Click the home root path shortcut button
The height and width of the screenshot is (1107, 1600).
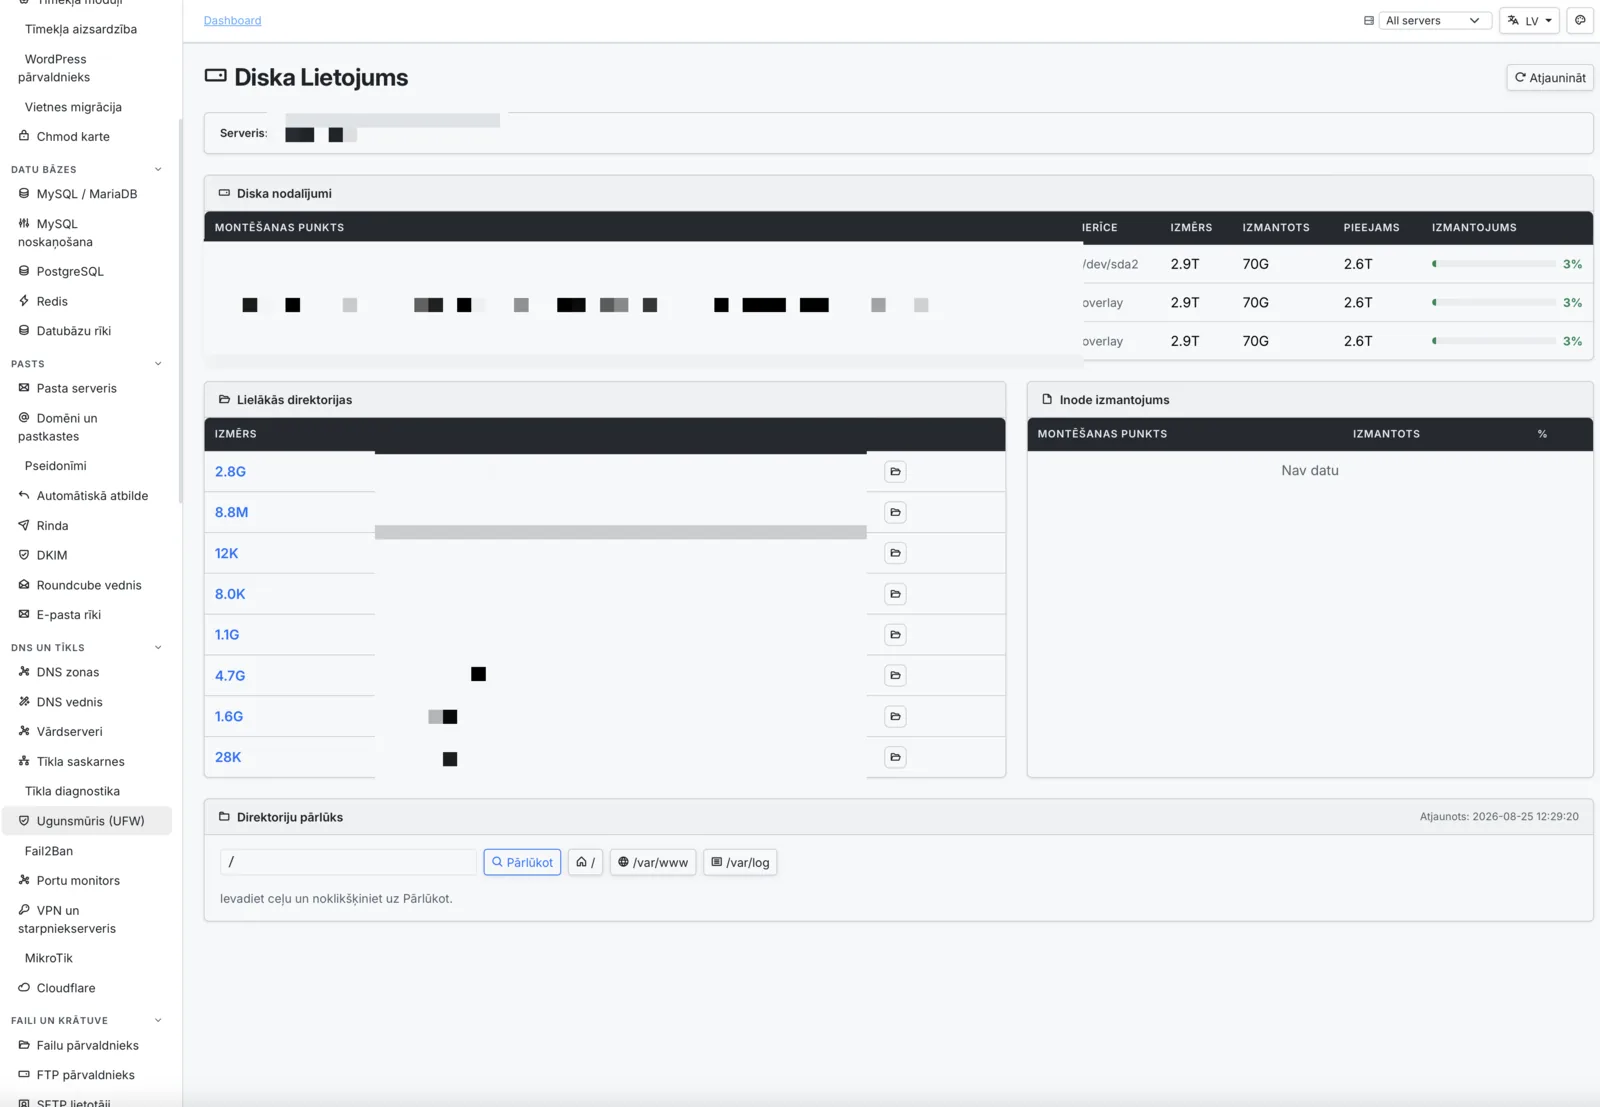pos(585,862)
